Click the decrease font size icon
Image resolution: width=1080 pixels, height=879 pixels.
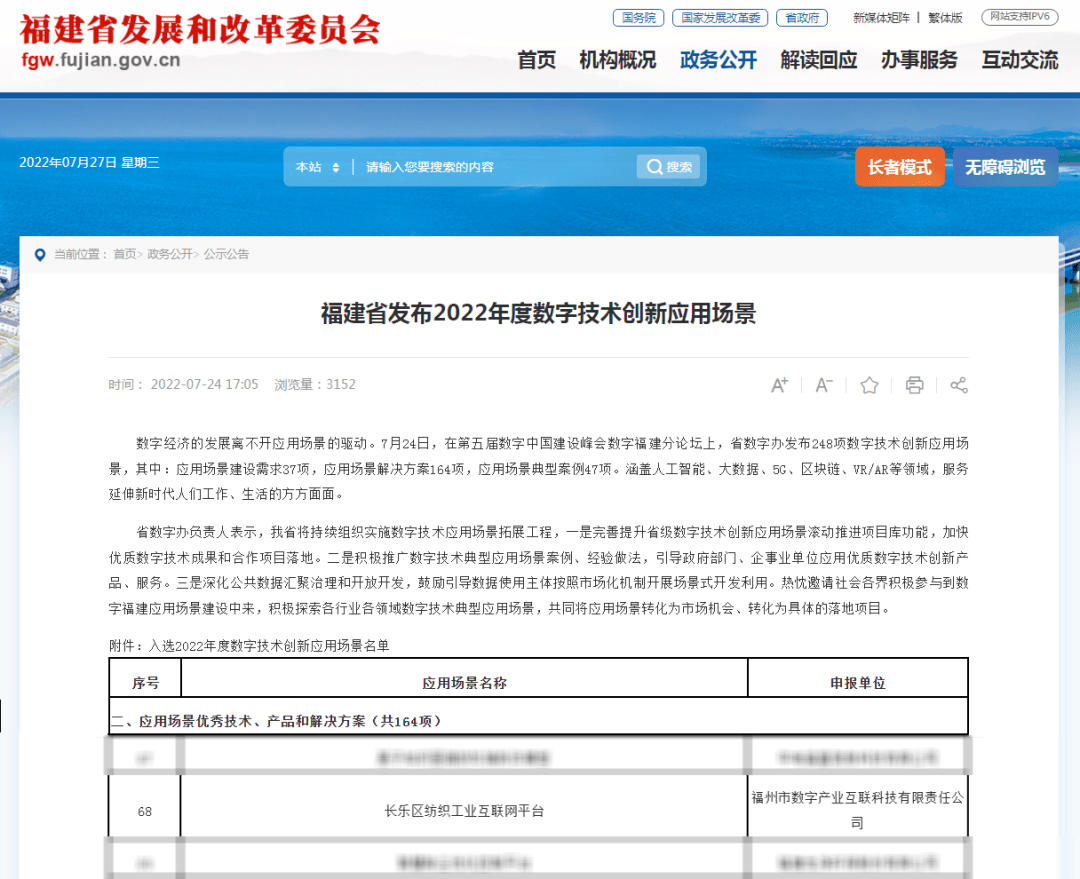824,385
